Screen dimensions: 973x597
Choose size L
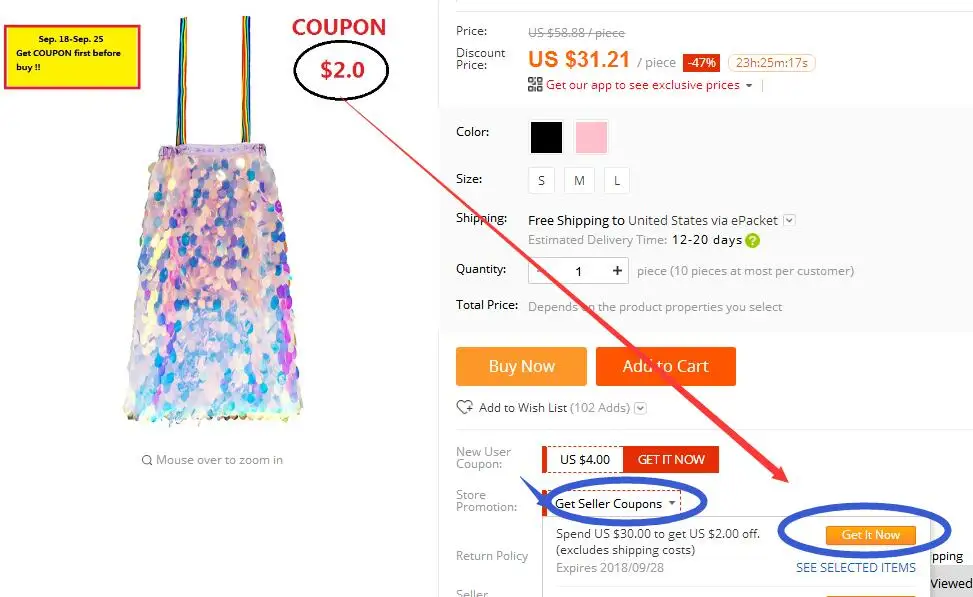click(x=617, y=181)
